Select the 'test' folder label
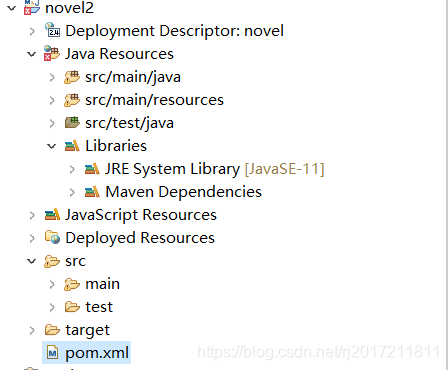The height and width of the screenshot is (370, 448). coord(99,307)
